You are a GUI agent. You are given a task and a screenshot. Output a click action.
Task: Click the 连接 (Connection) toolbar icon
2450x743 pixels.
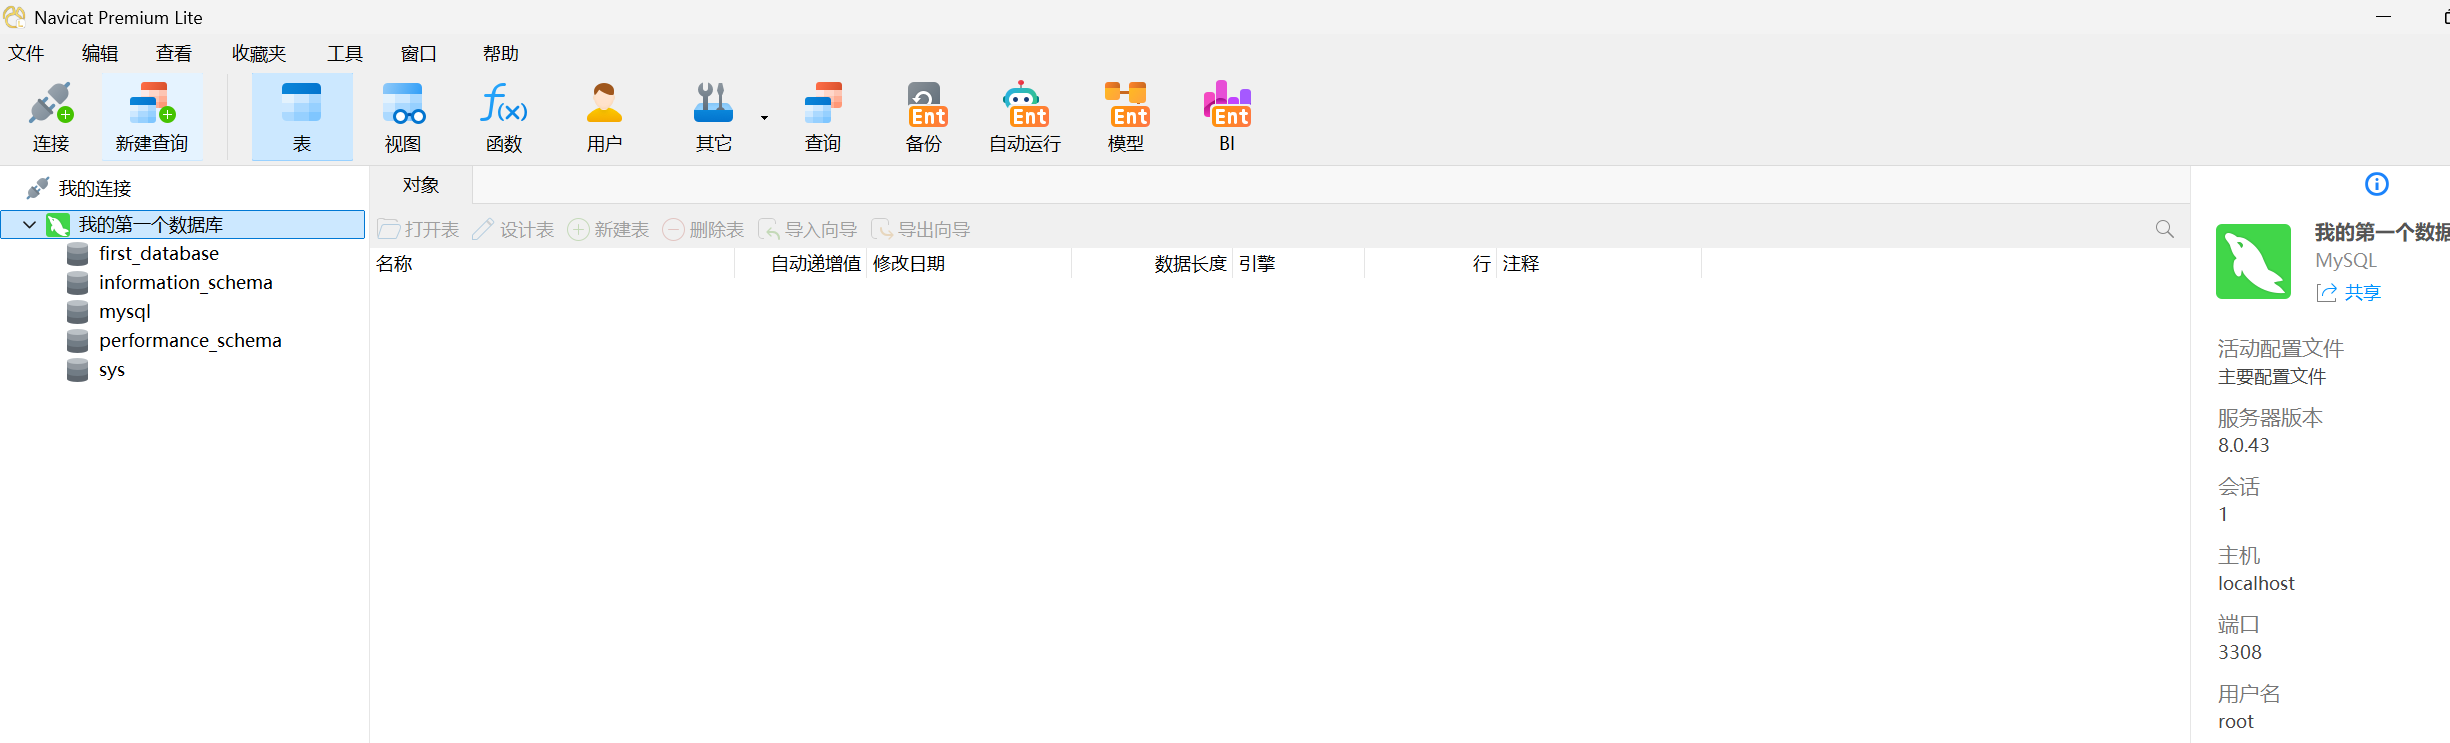point(51,117)
